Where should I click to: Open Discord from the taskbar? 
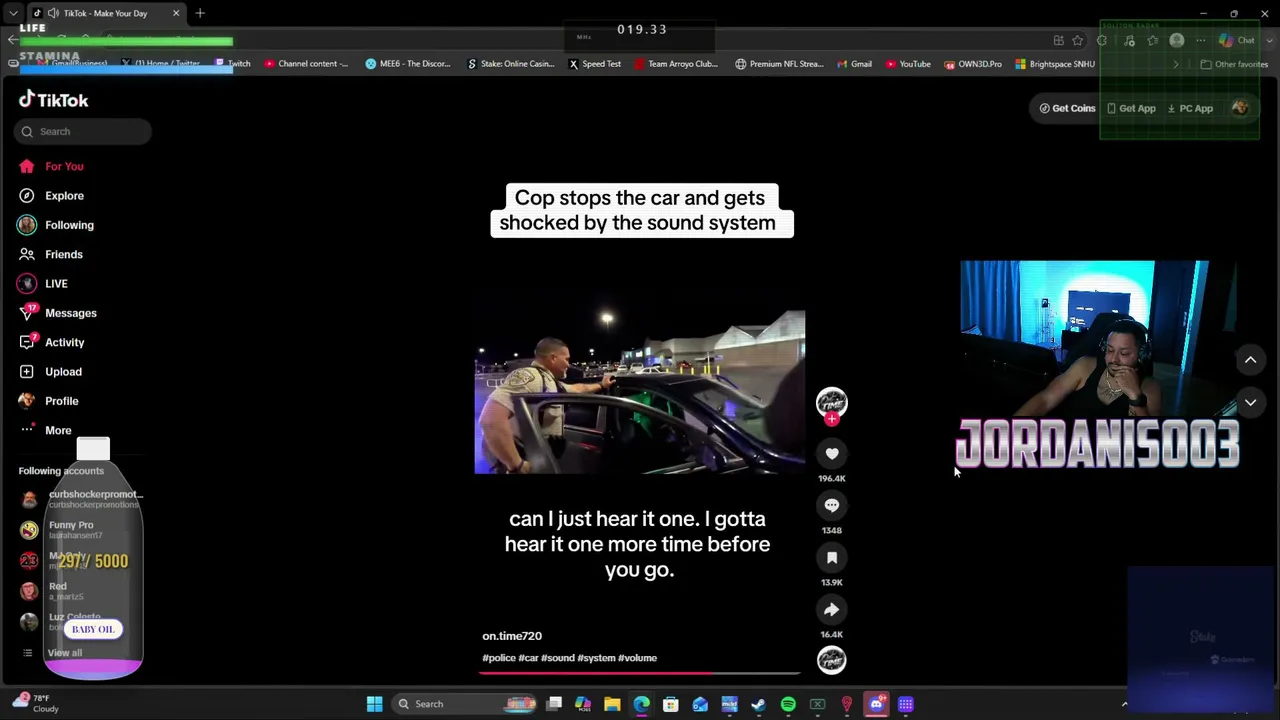(x=876, y=704)
